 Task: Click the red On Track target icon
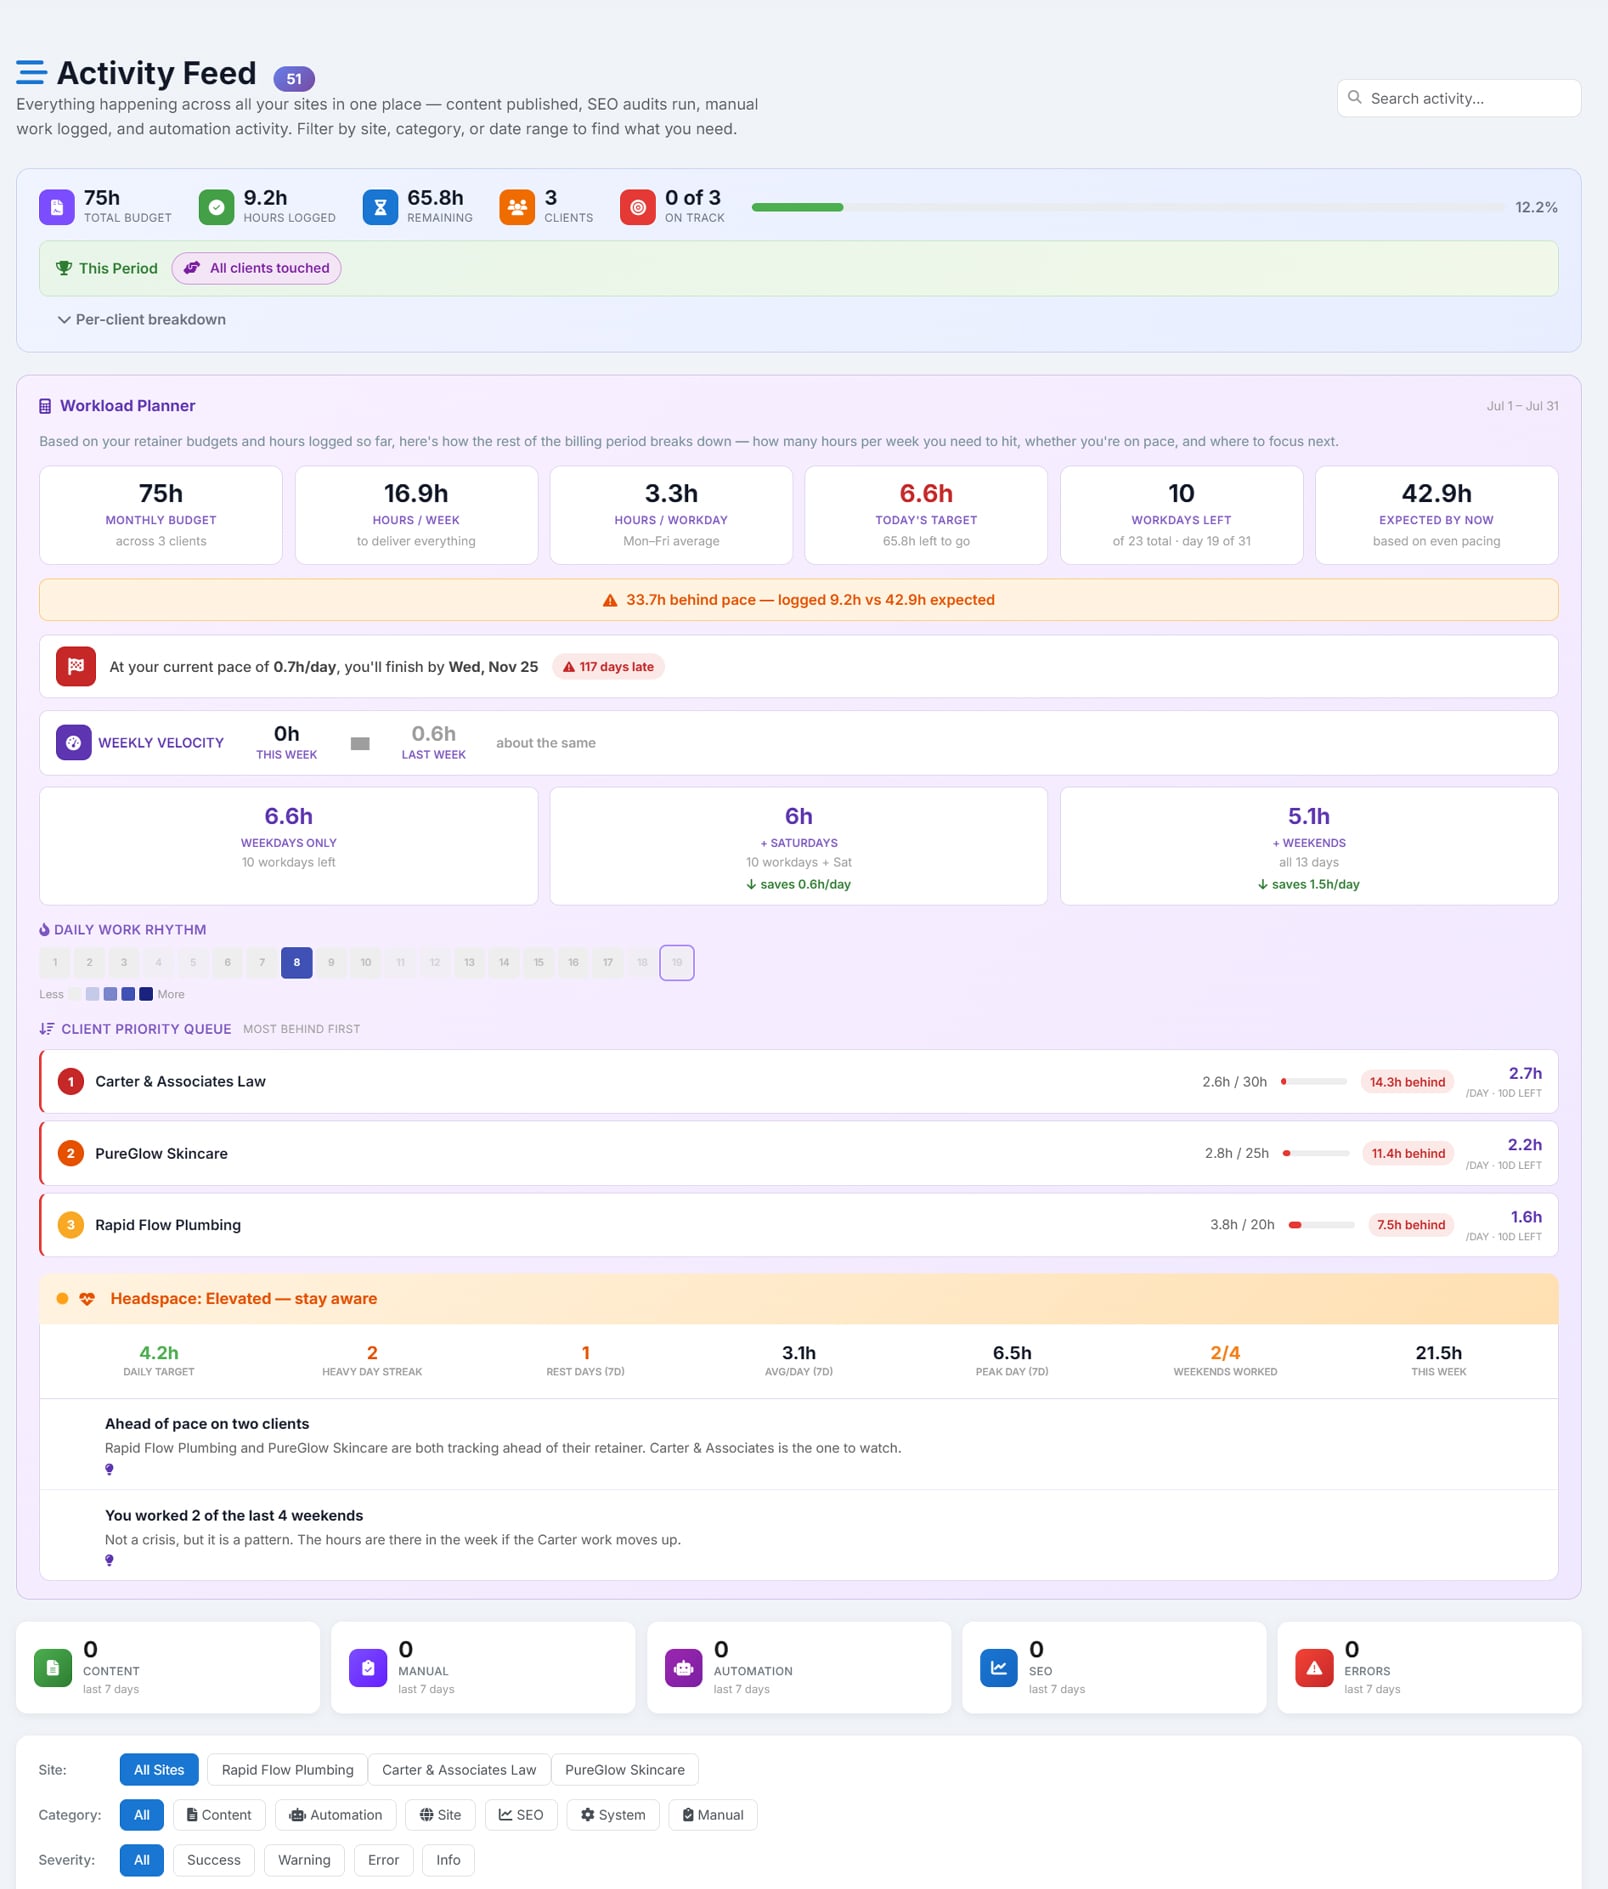tap(638, 207)
